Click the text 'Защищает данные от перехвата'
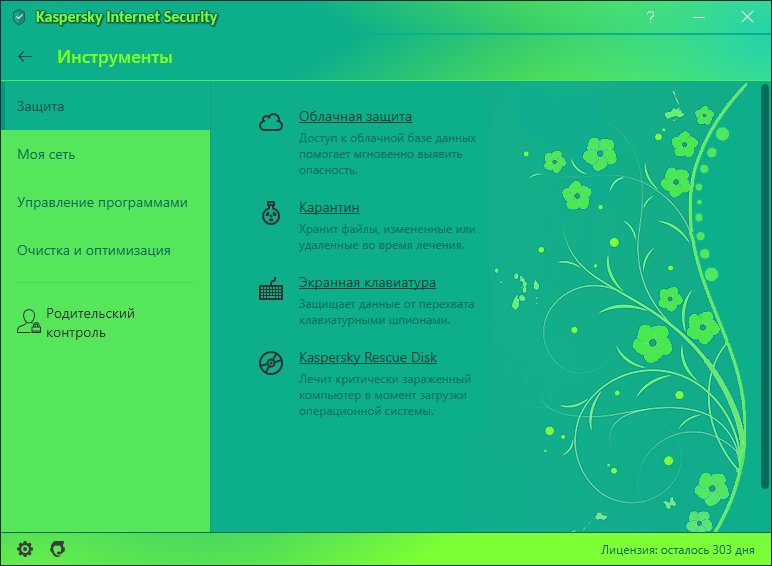 (386, 304)
